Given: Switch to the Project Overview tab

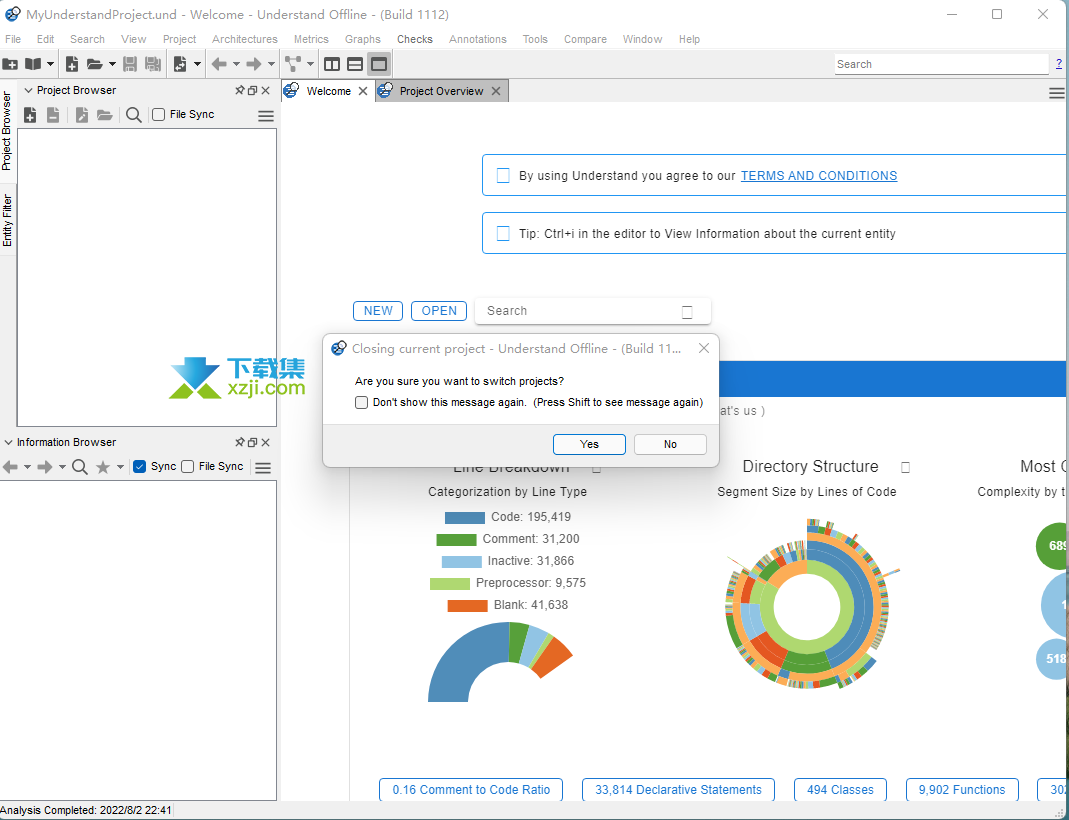Looking at the screenshot, I should (x=441, y=91).
